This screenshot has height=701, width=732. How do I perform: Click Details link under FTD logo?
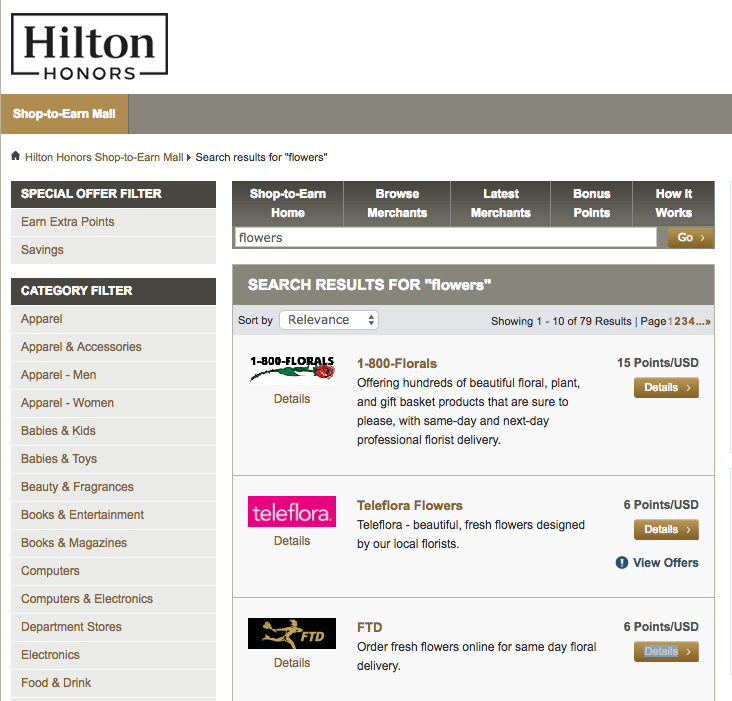(292, 663)
